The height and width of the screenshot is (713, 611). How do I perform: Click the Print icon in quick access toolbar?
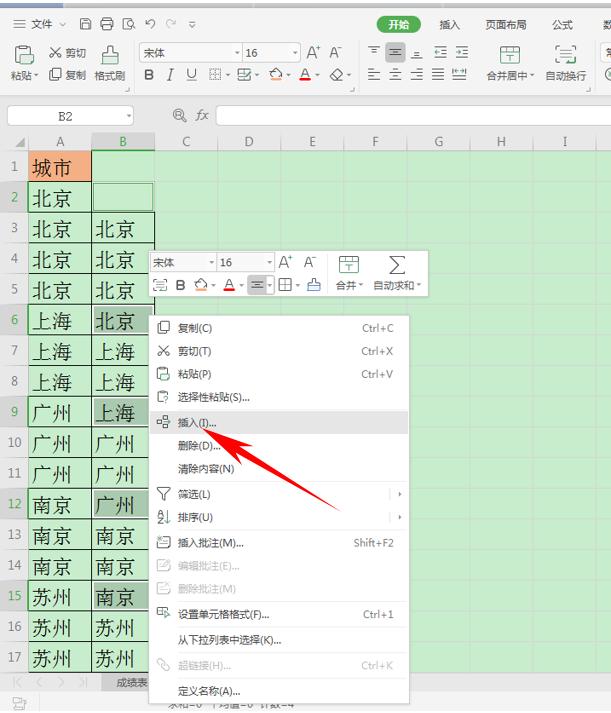click(106, 24)
